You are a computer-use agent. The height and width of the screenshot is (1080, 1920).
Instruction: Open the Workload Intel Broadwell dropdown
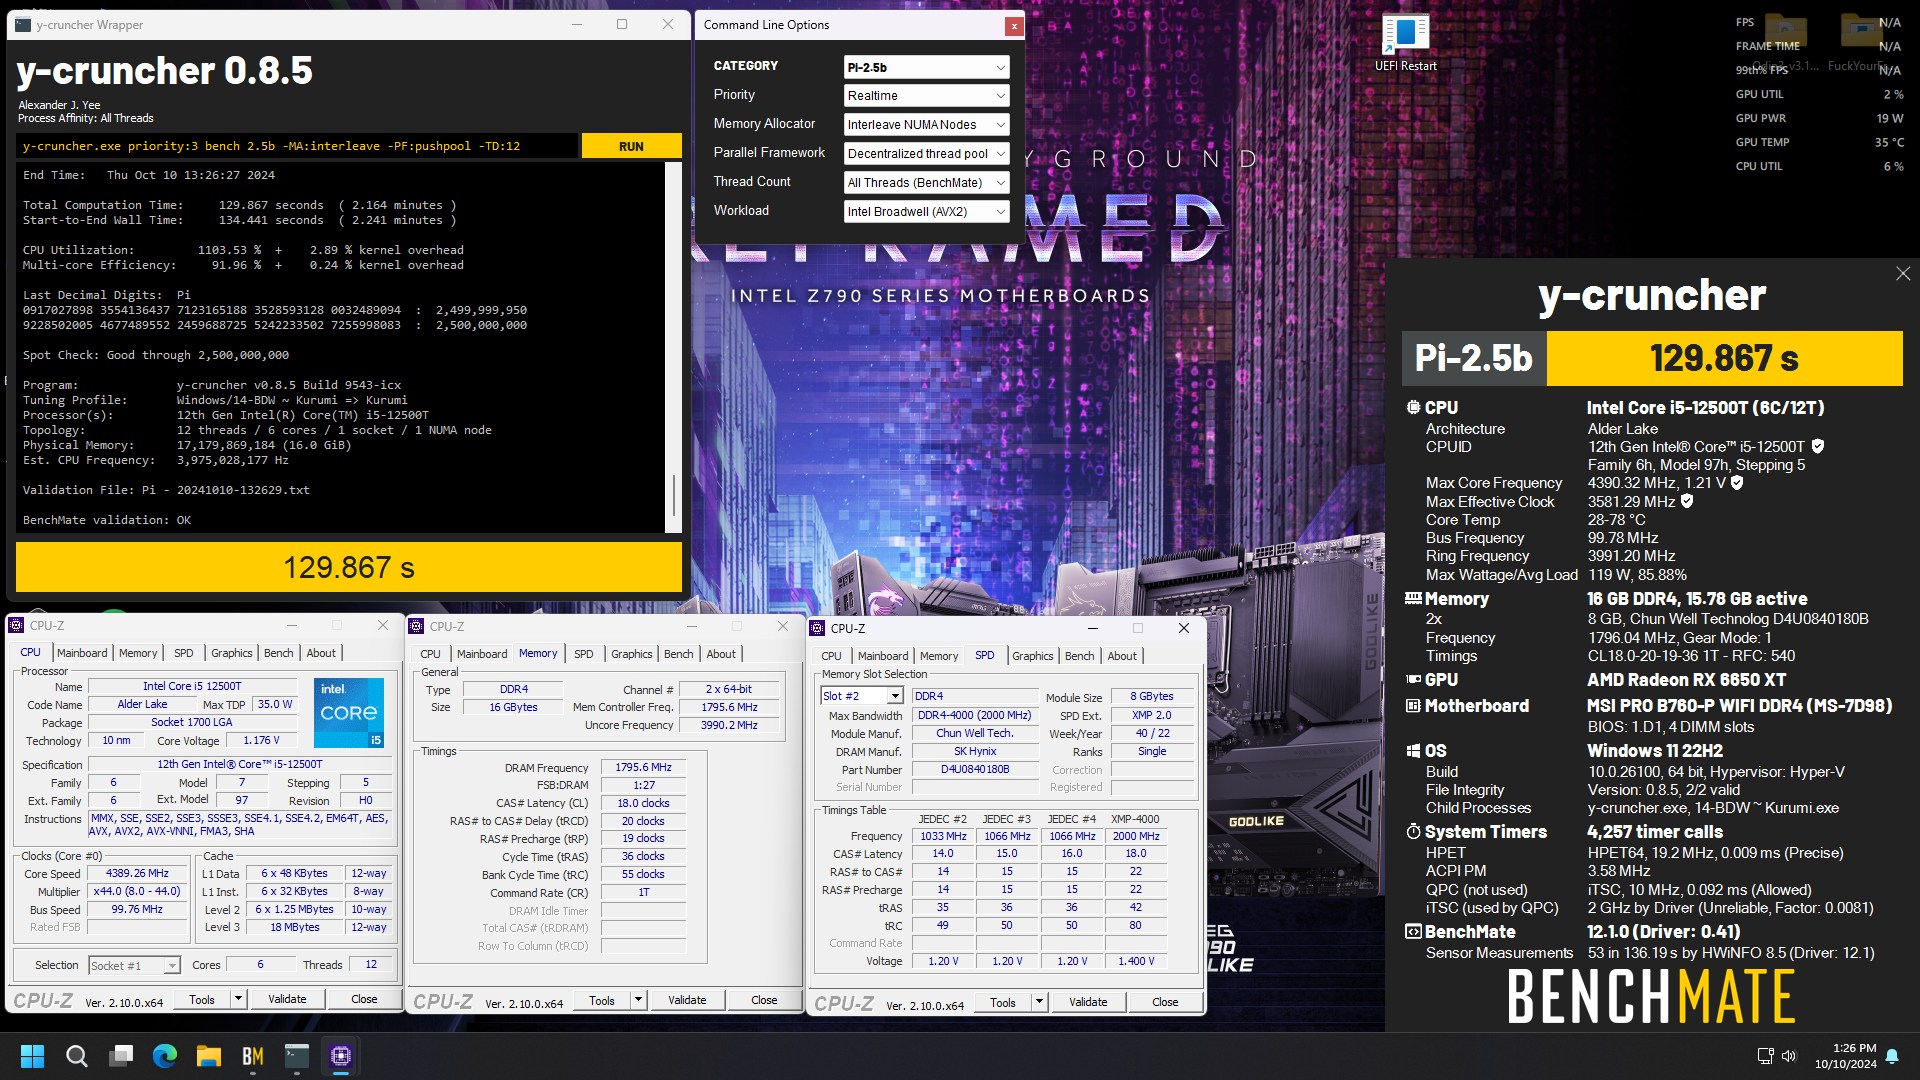tap(926, 212)
